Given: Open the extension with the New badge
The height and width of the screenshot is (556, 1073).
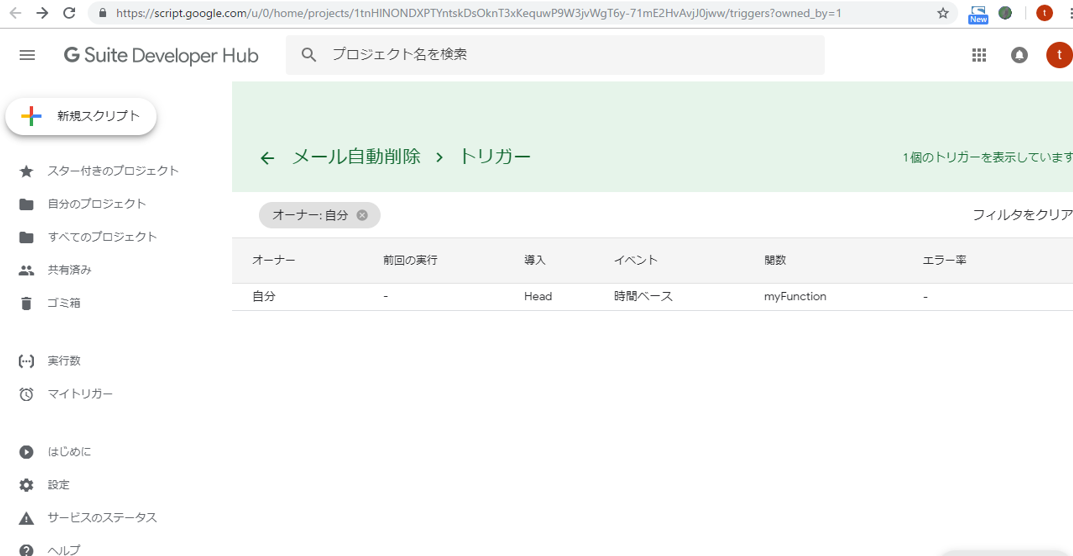Looking at the screenshot, I should pos(978,14).
